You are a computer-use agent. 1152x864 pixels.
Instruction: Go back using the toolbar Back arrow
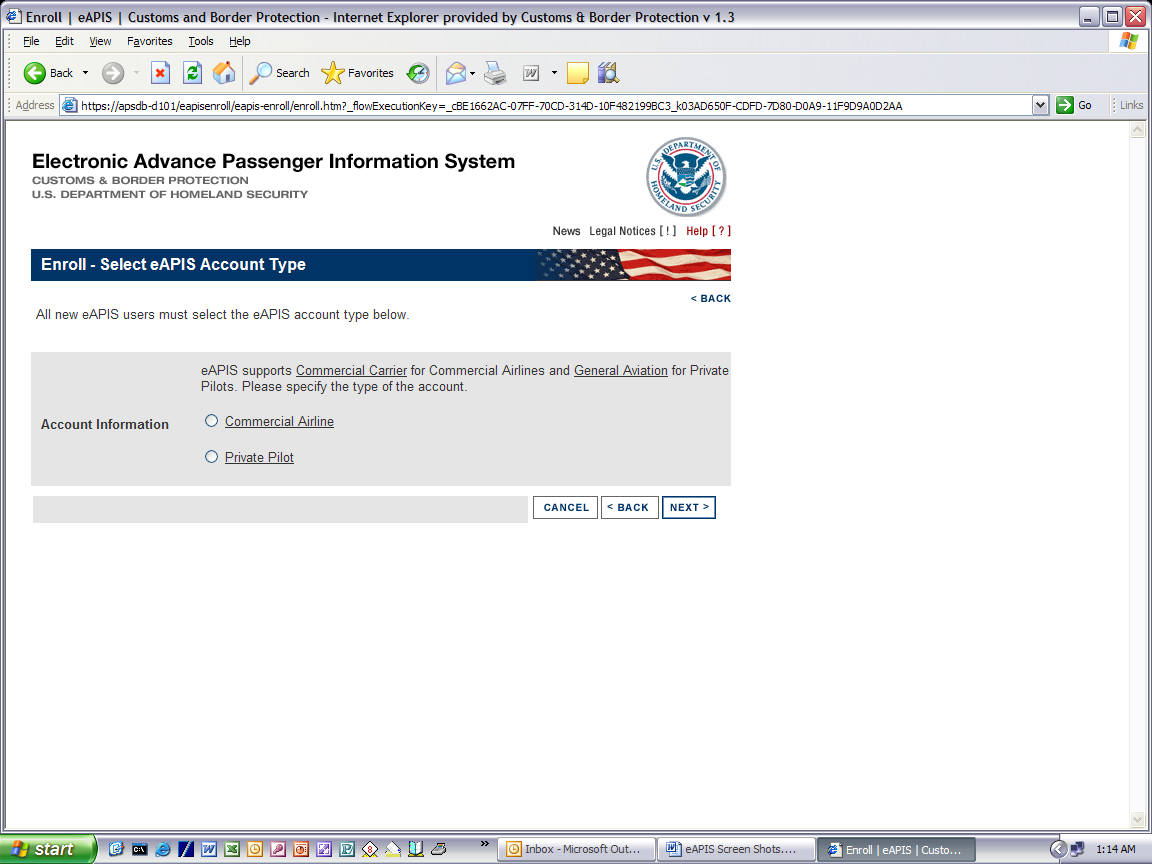click(35, 73)
